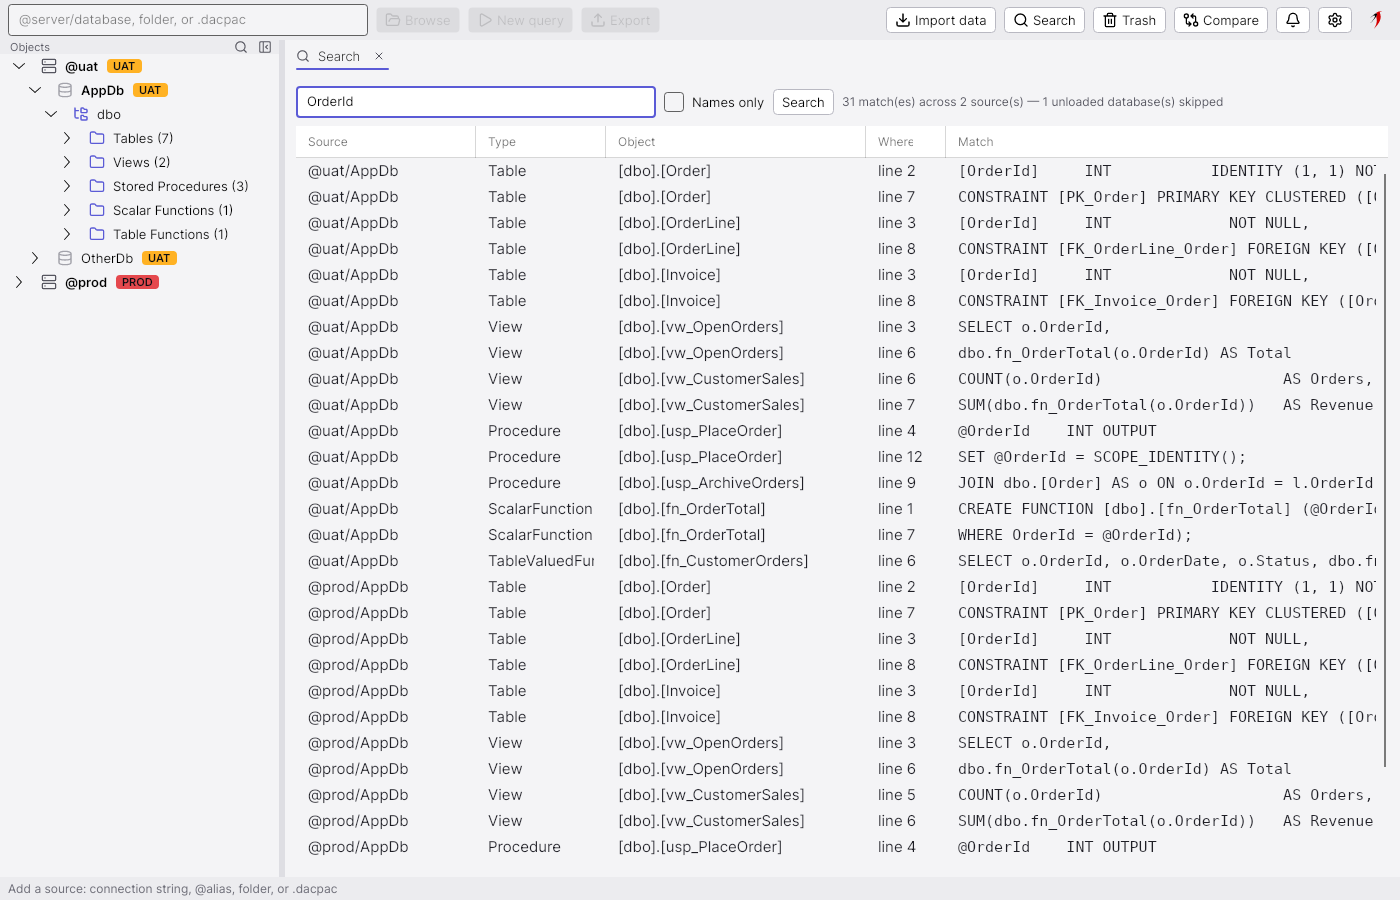
Task: Expand the Views (2) folder
Action: click(67, 162)
